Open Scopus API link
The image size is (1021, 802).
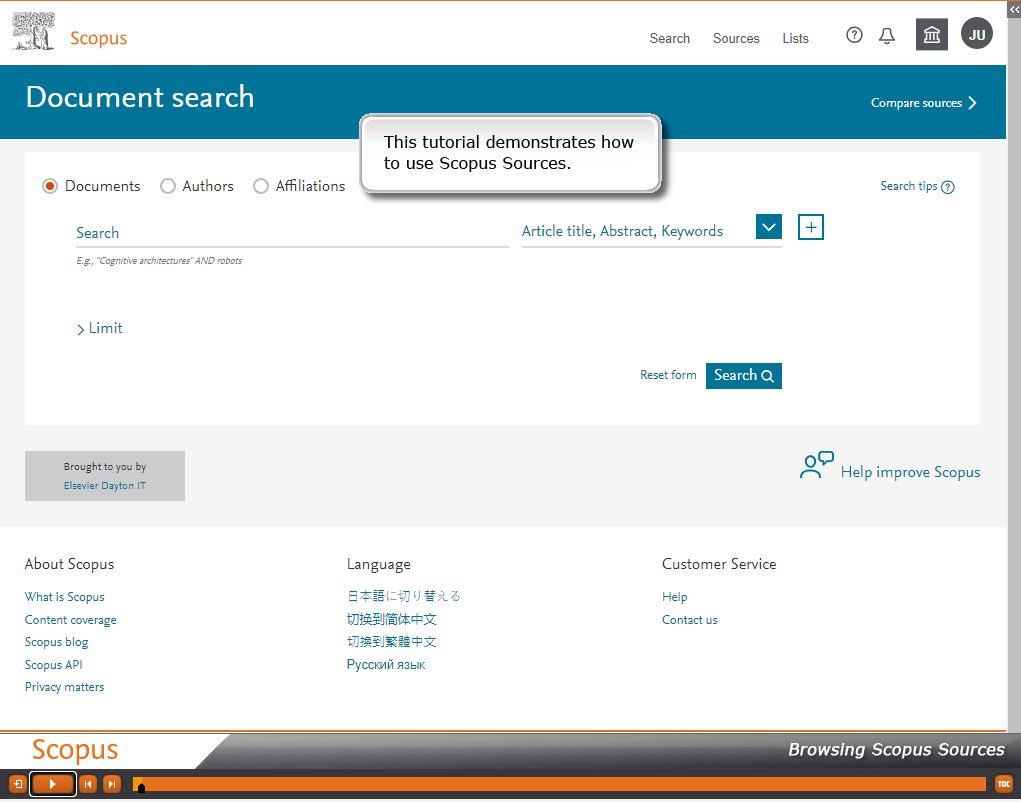53,665
